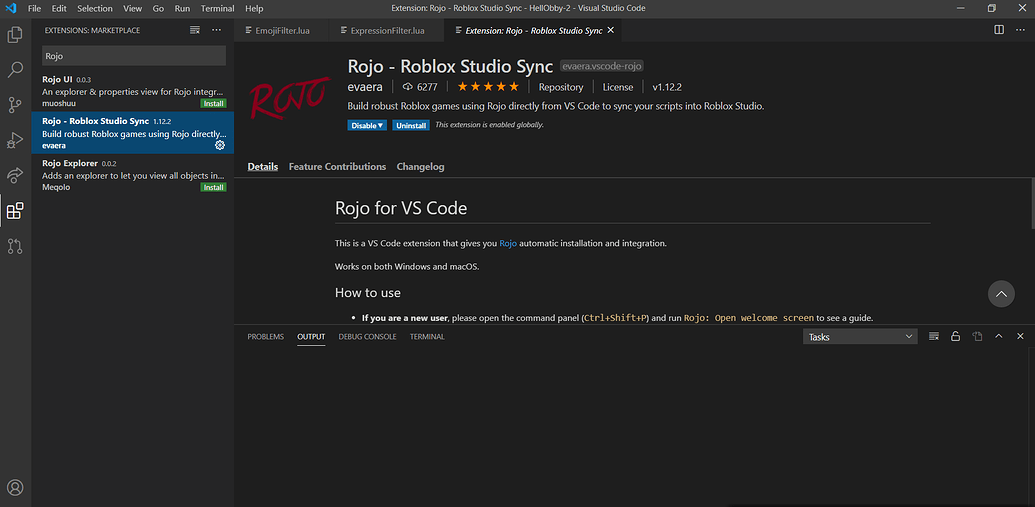Open the Source Control view
Viewport: 1035px width, 507px height.
(x=15, y=104)
